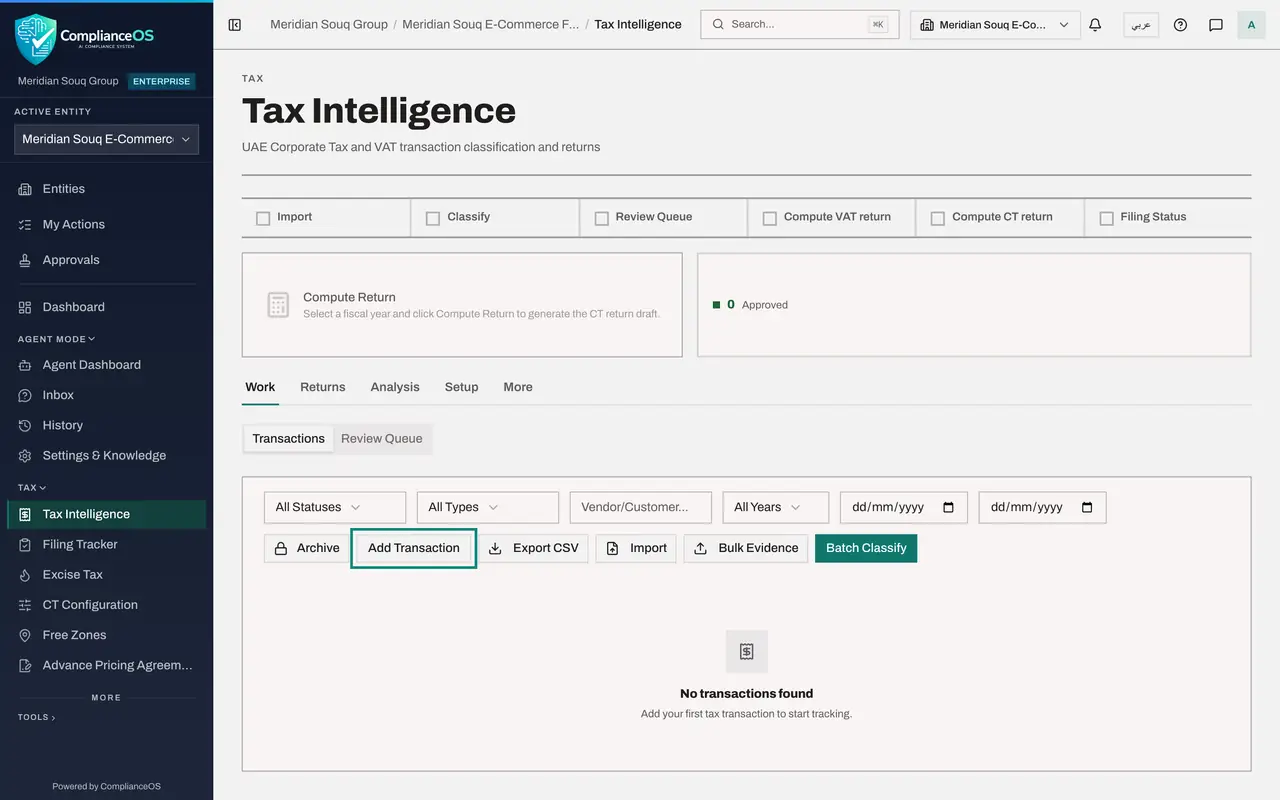Expand the More sidebar section

tap(106, 697)
